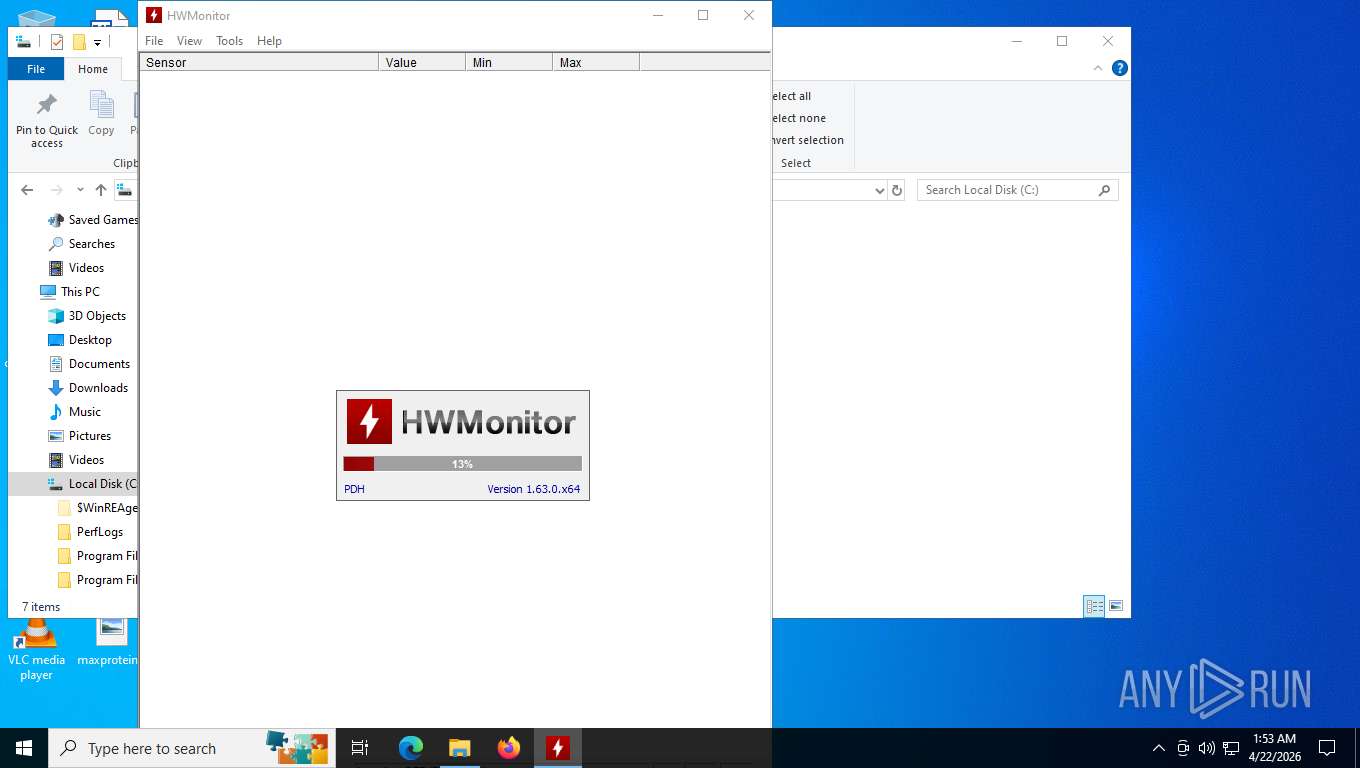
Task: Click New folder icon in quick access toolbar
Action: [x=79, y=42]
